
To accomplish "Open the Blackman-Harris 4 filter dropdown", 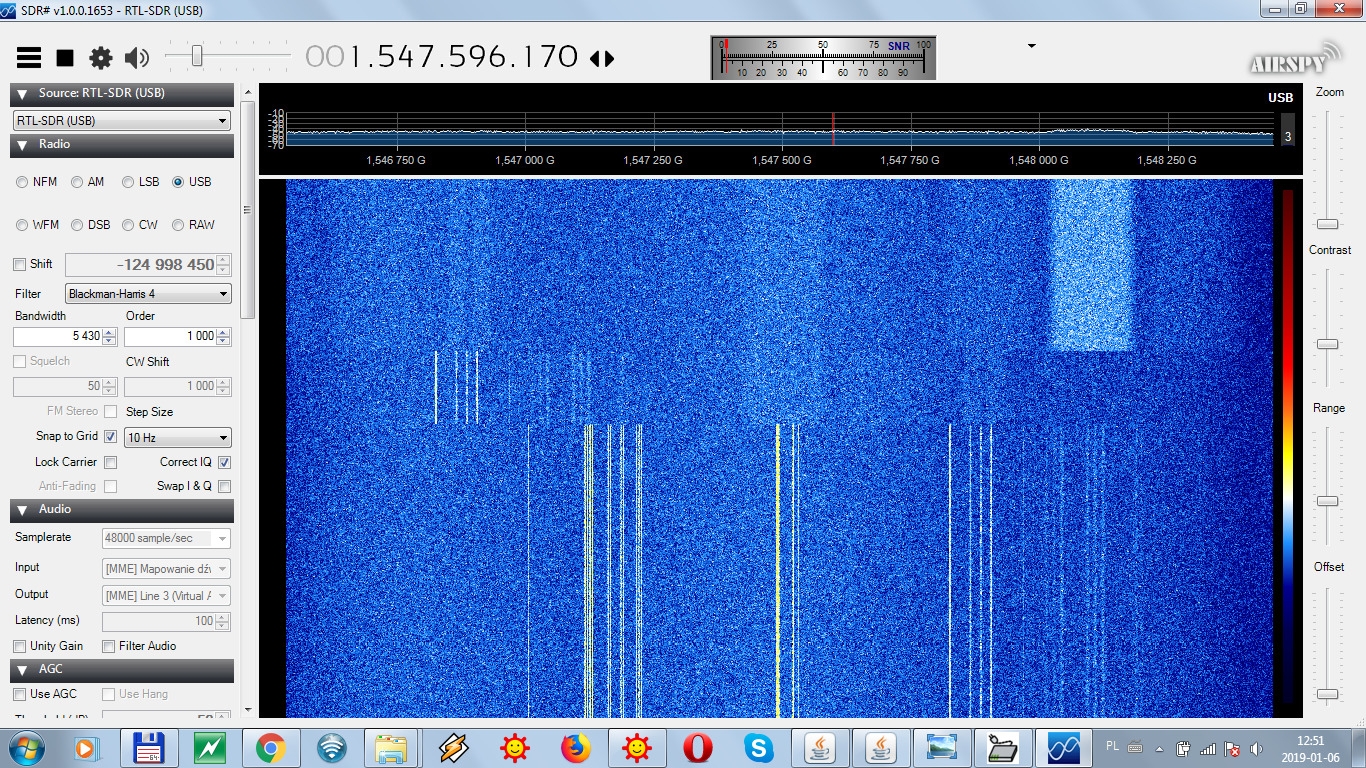I will (x=148, y=294).
